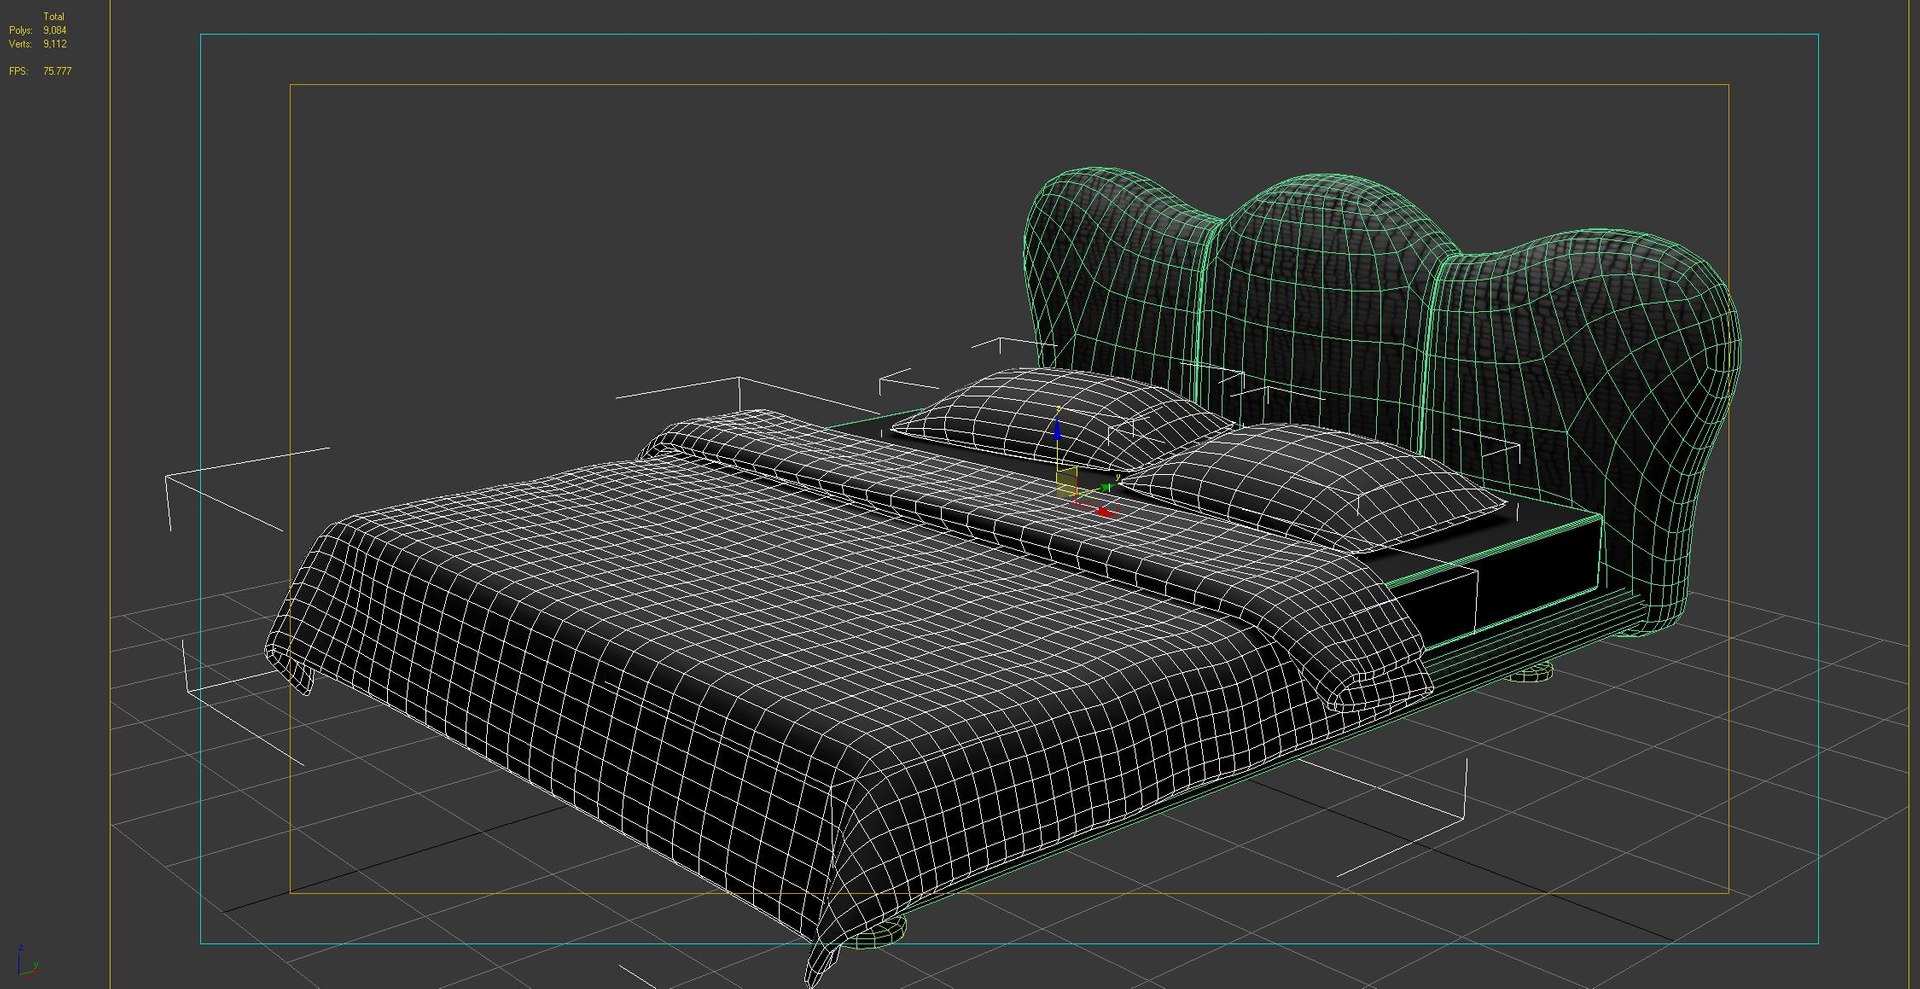This screenshot has height=989, width=1920.
Task: Click the red X-axis arrow of the gizmo
Action: click(x=1103, y=511)
